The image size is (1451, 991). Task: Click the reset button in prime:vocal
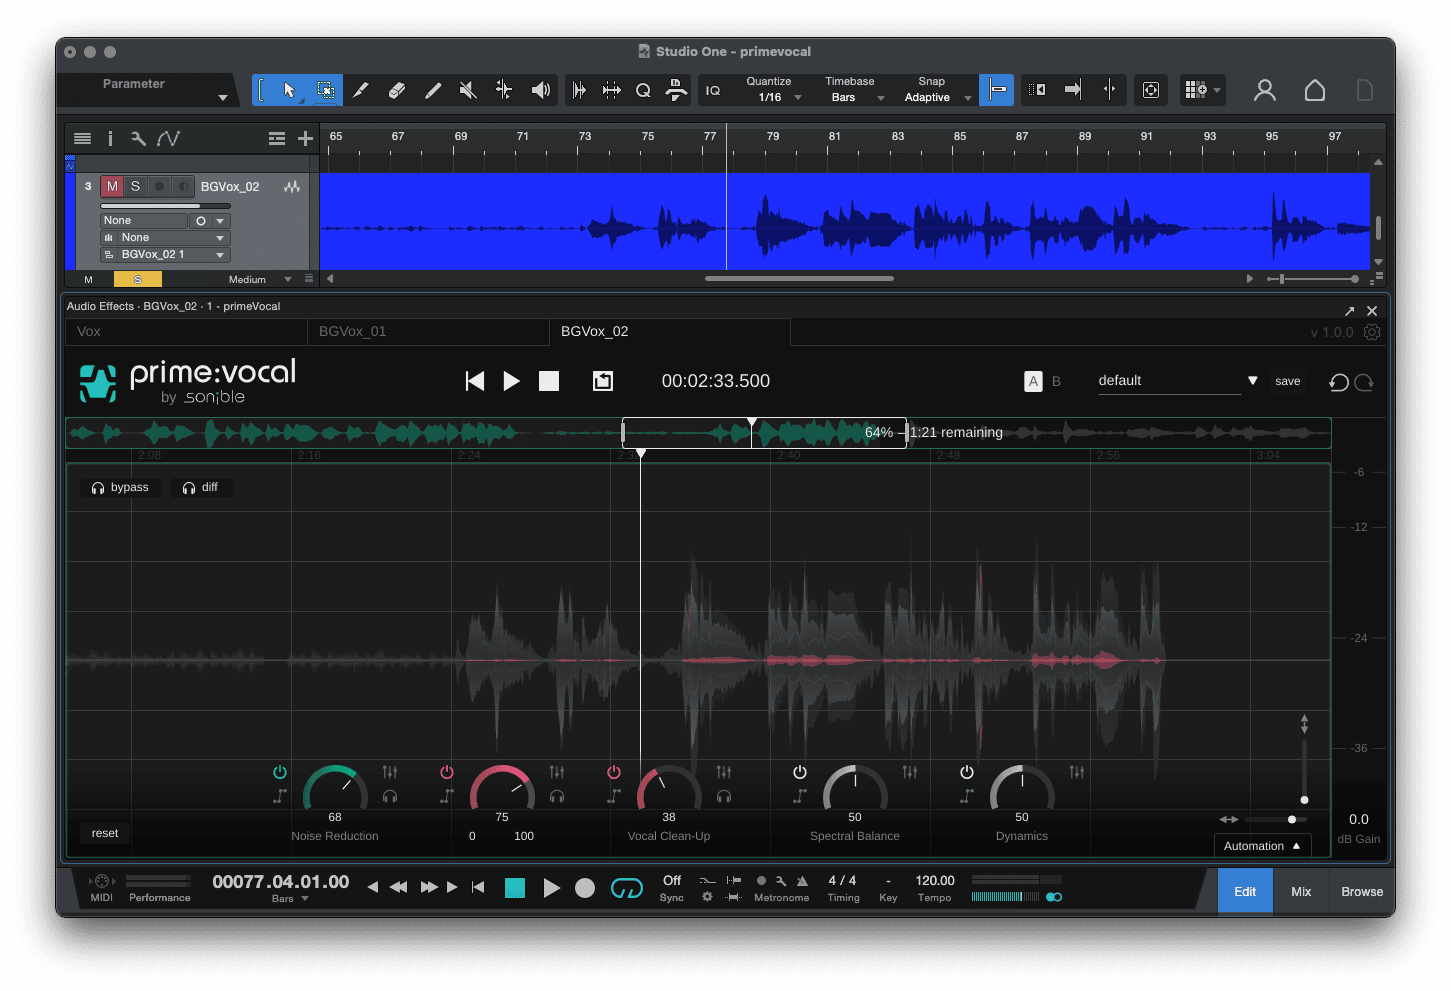pos(104,832)
